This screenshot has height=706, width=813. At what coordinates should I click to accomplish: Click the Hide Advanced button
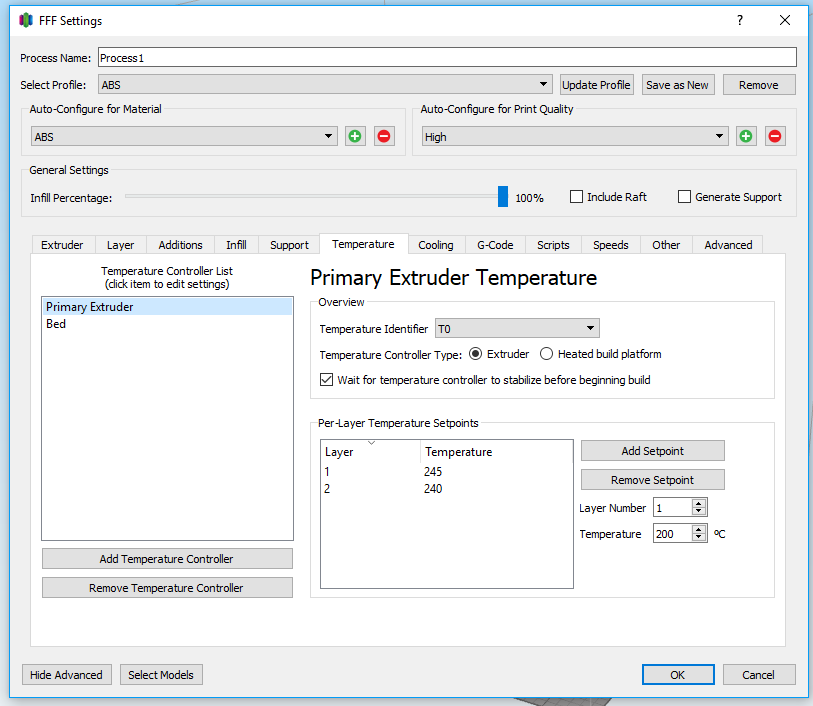point(67,675)
